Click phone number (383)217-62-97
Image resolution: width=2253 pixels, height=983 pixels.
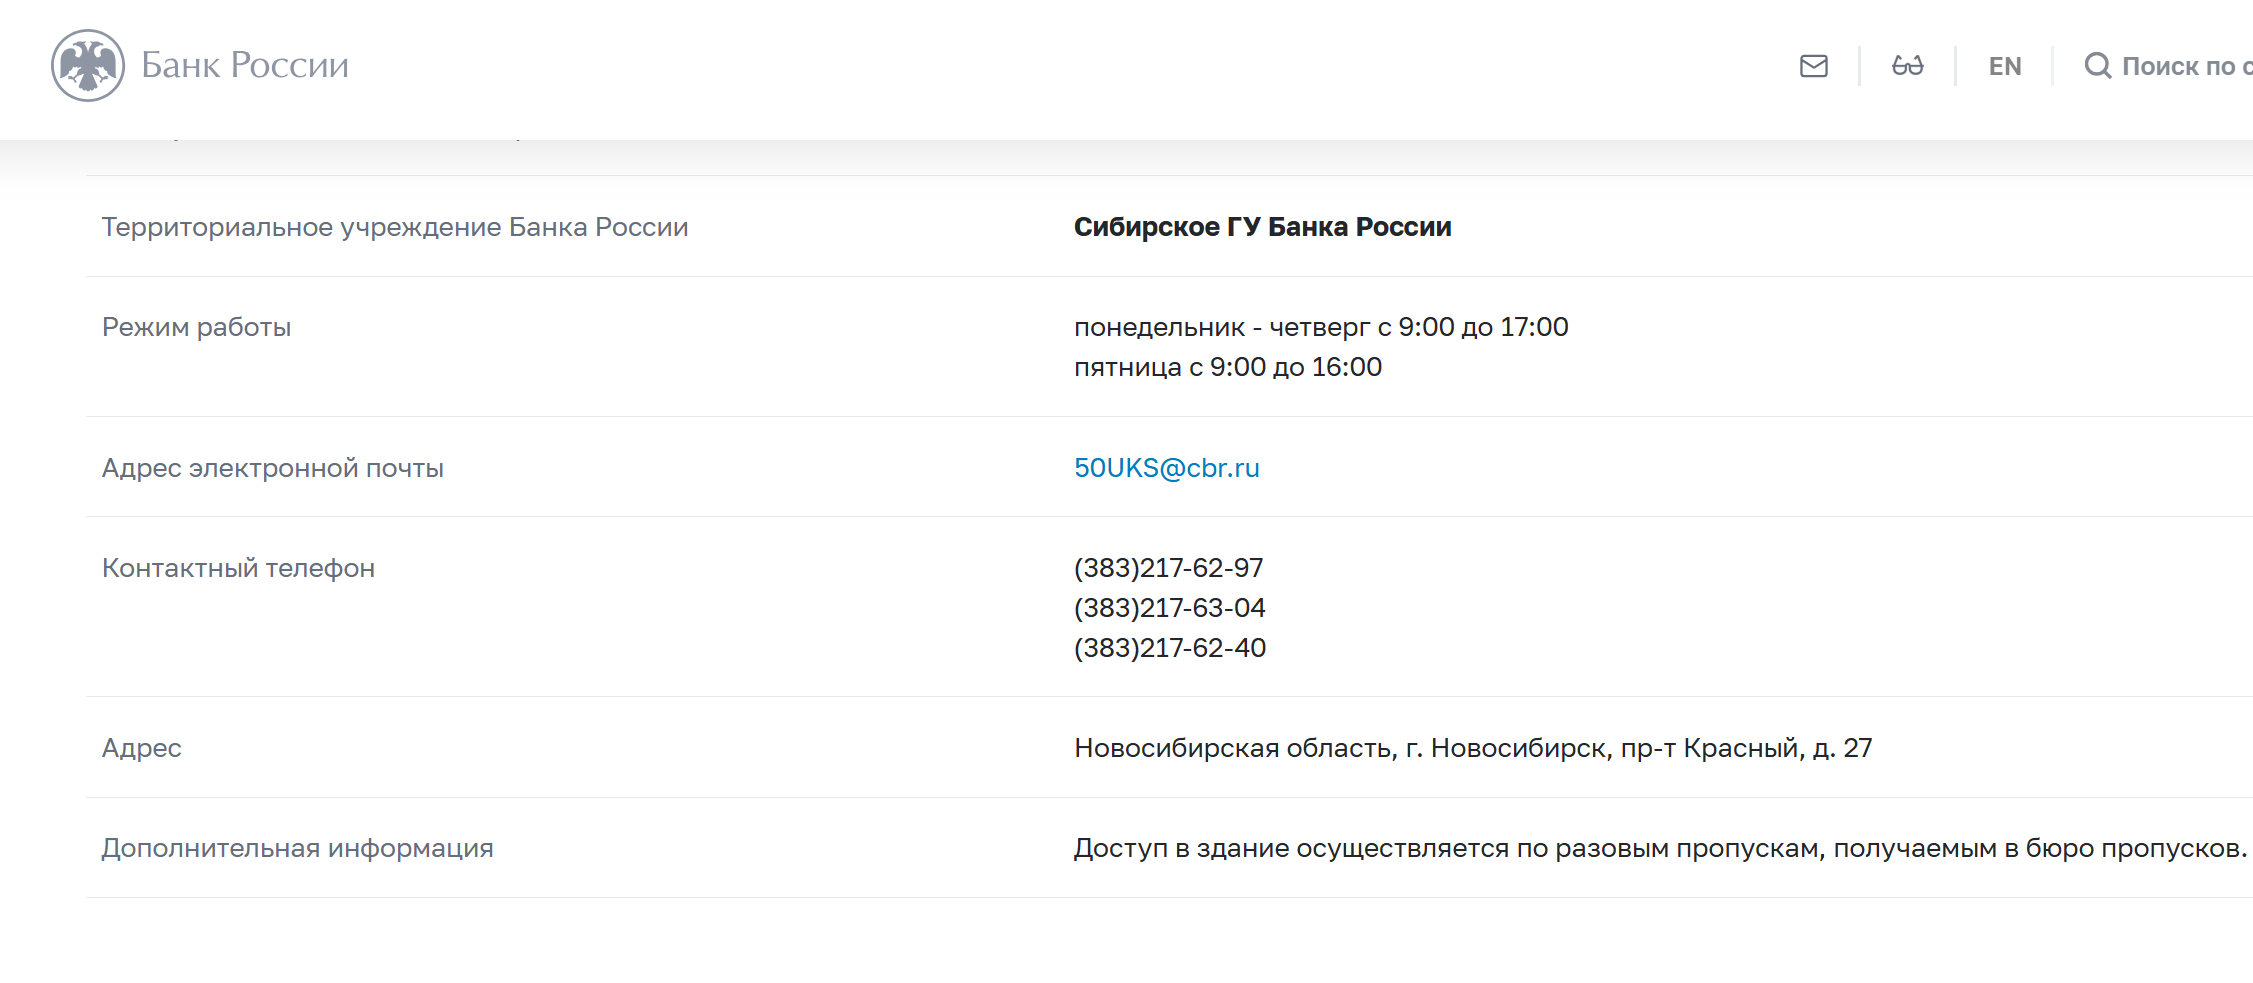1169,568
